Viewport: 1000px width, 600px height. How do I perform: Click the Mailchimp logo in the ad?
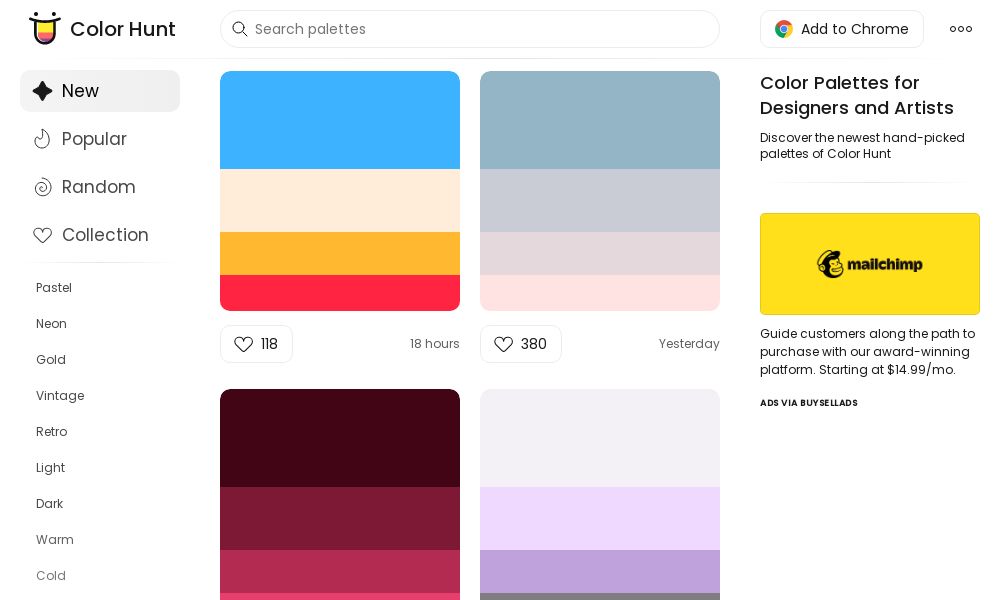tap(870, 264)
